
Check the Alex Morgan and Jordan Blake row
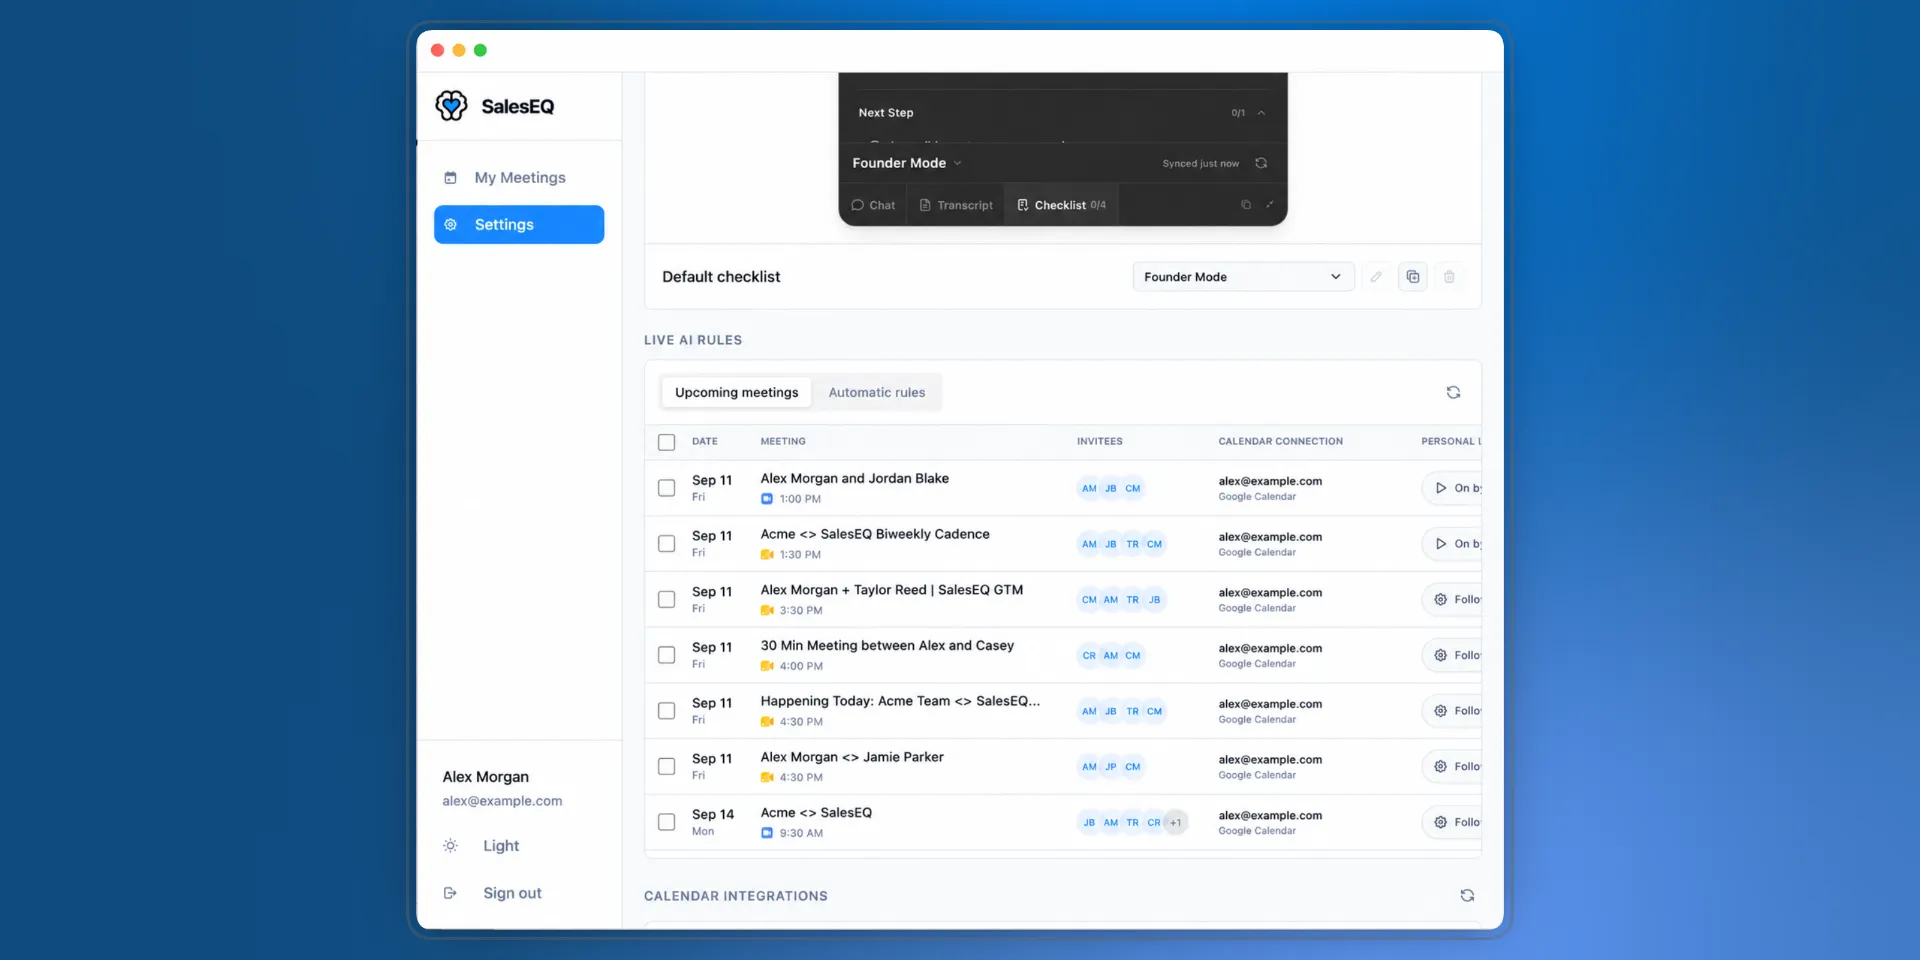point(666,488)
